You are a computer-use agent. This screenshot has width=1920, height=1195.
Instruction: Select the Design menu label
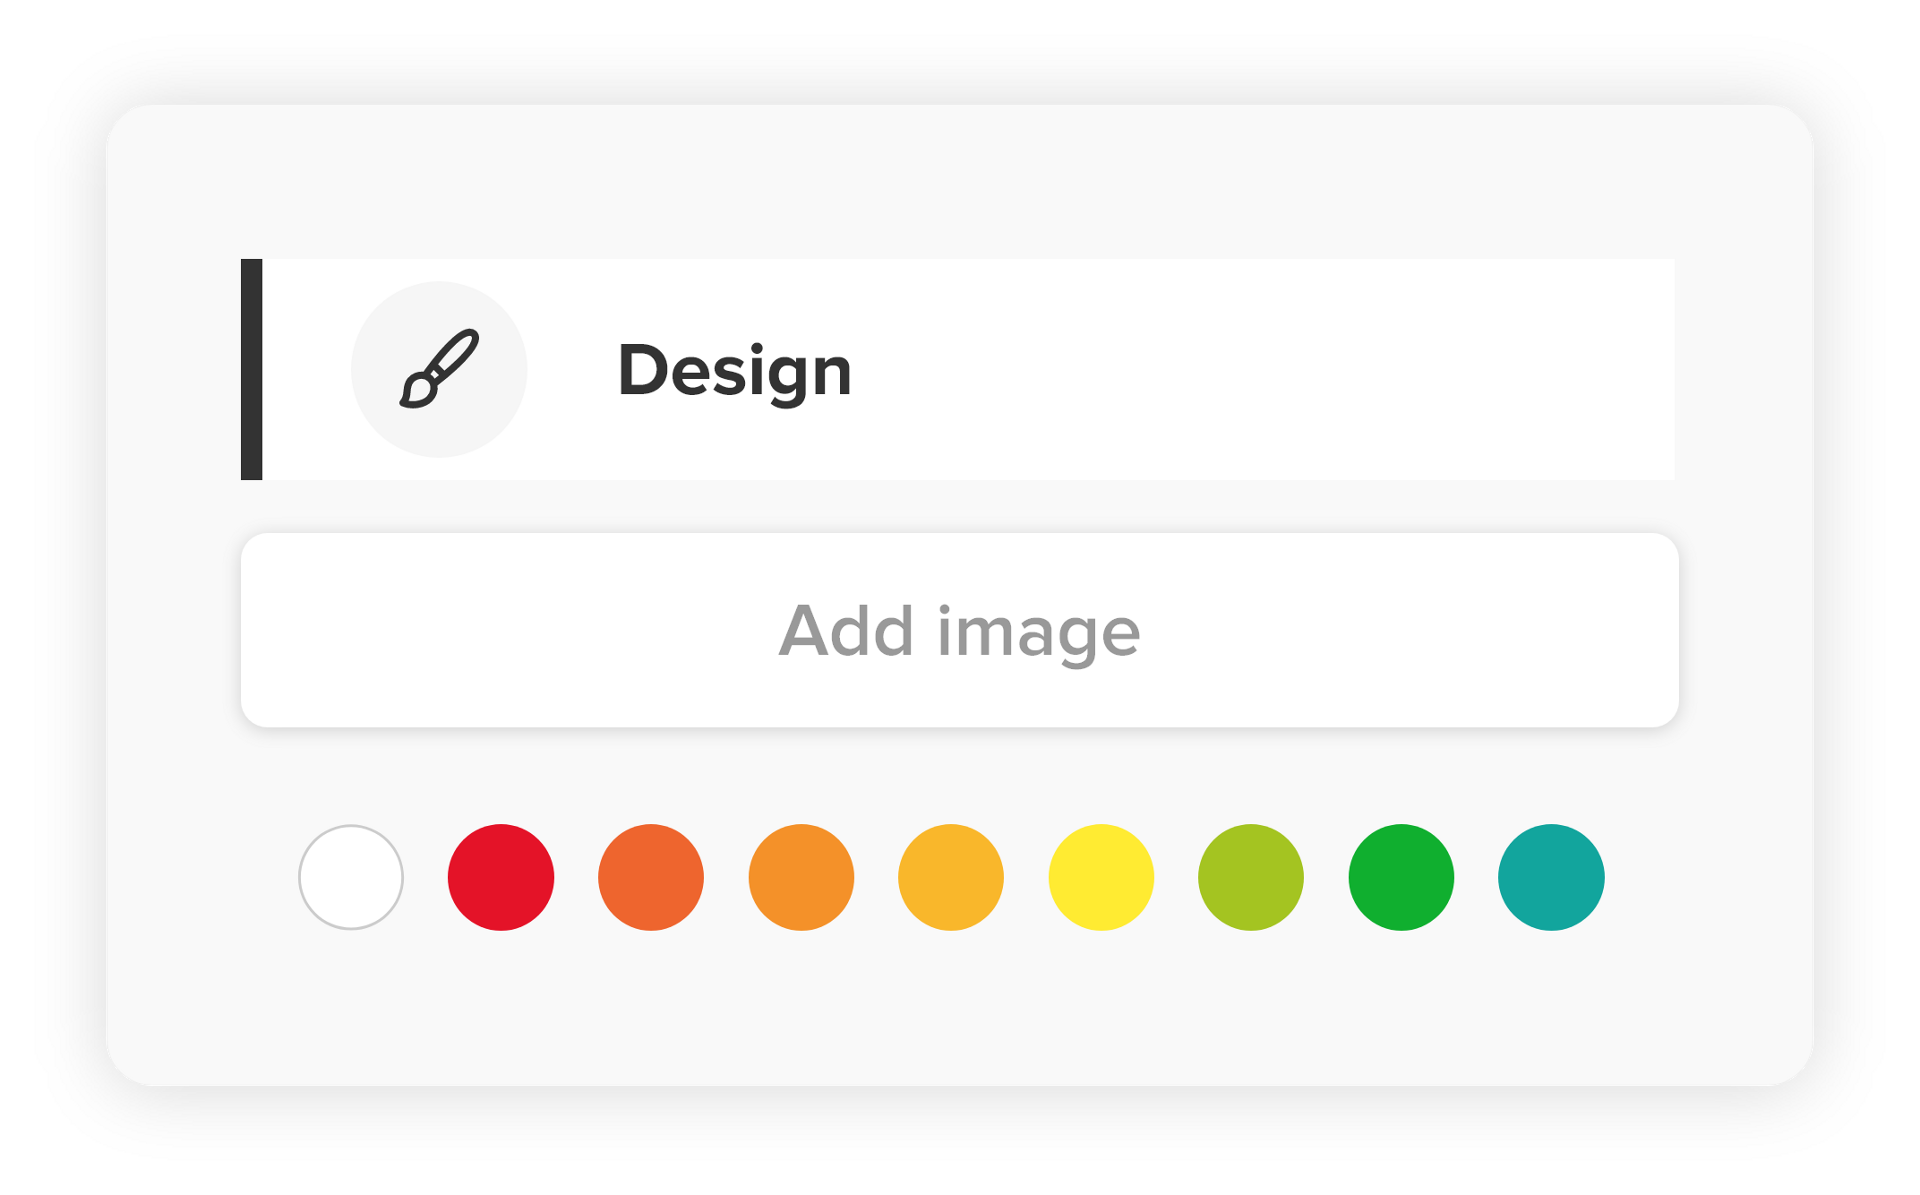coord(734,370)
